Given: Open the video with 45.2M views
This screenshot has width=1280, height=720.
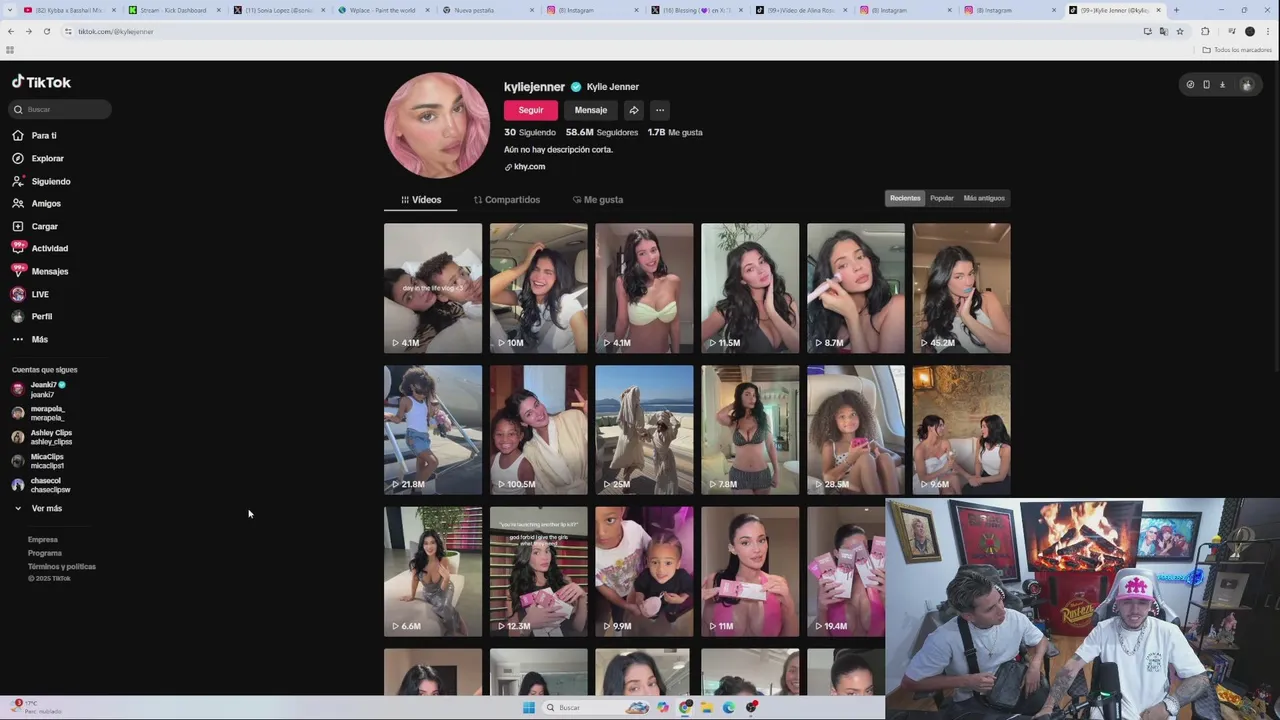Looking at the screenshot, I should (x=961, y=288).
